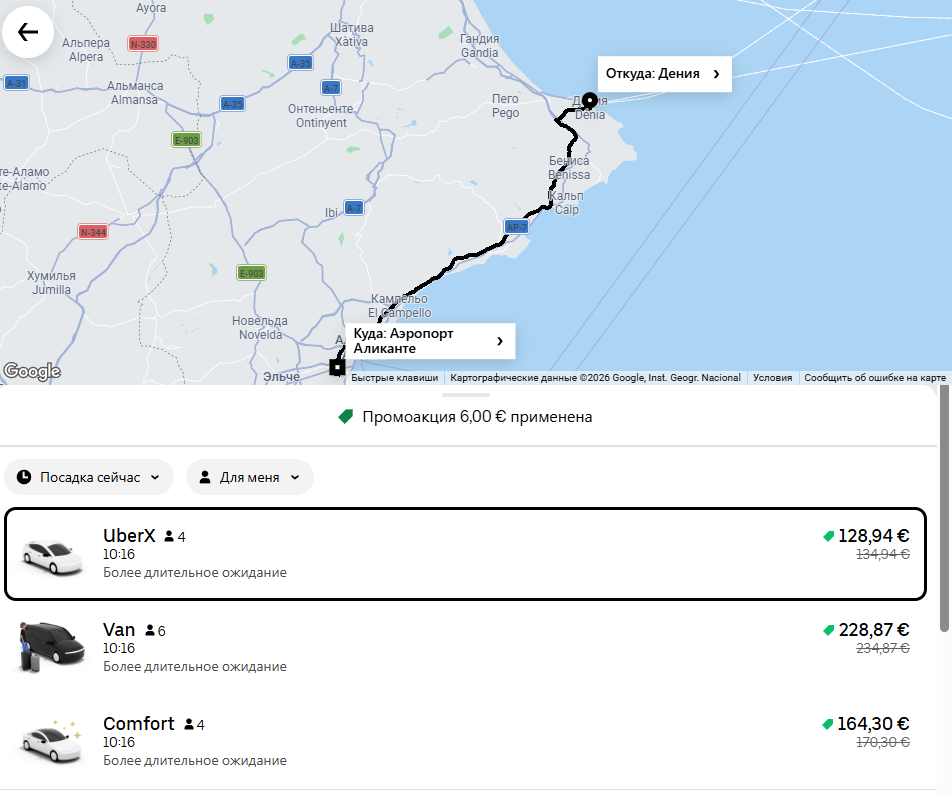
Task: Open 'Посадка сейчас' pickup time dropdown
Action: 89,477
